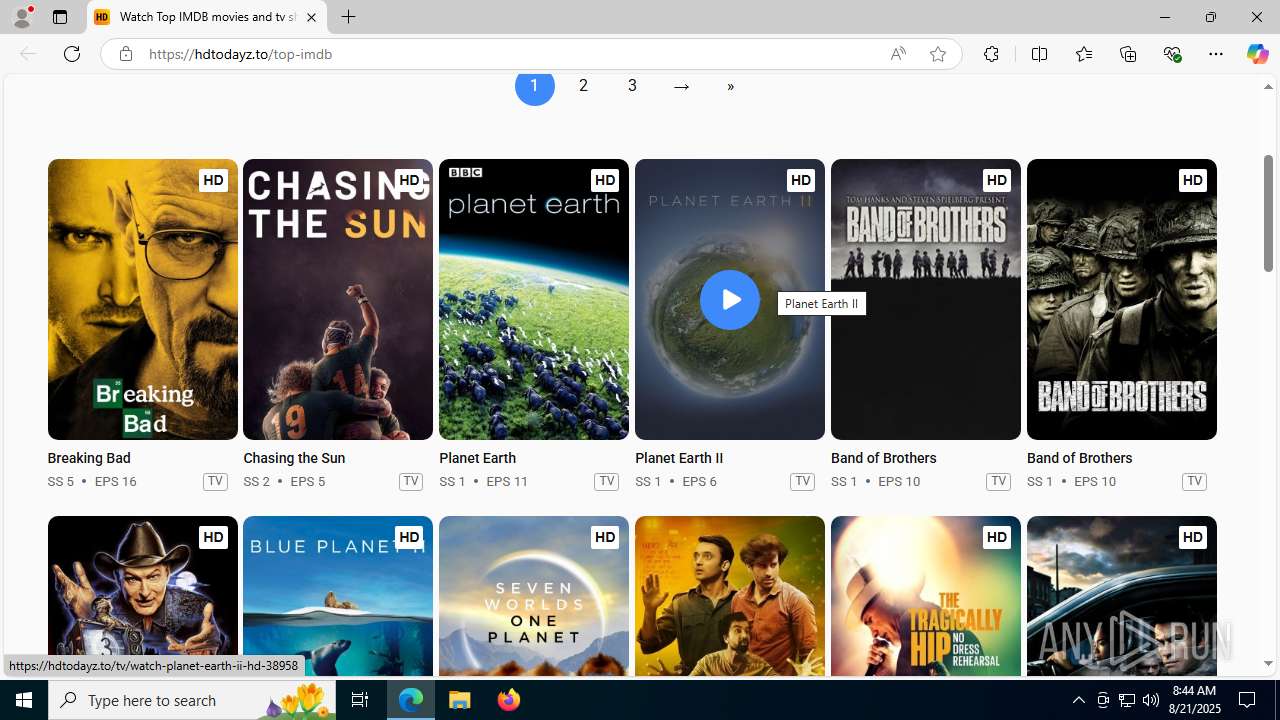Open Task View on the taskbar

point(360,700)
